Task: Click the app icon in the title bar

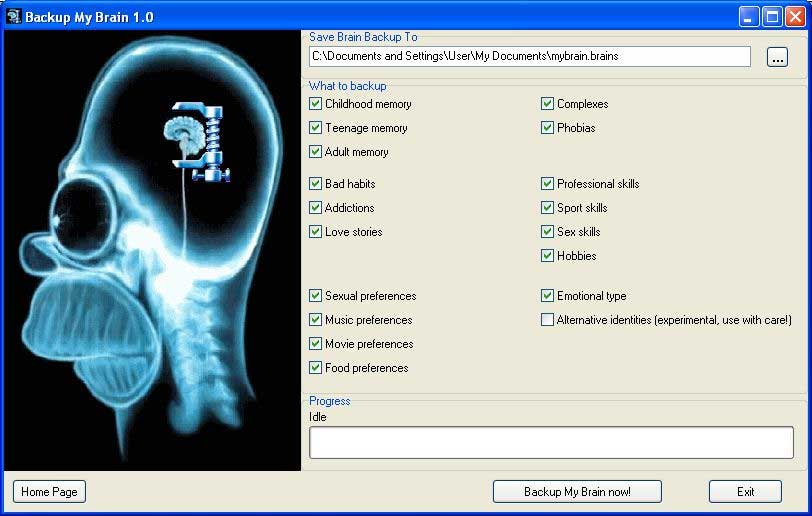Action: coord(13,17)
